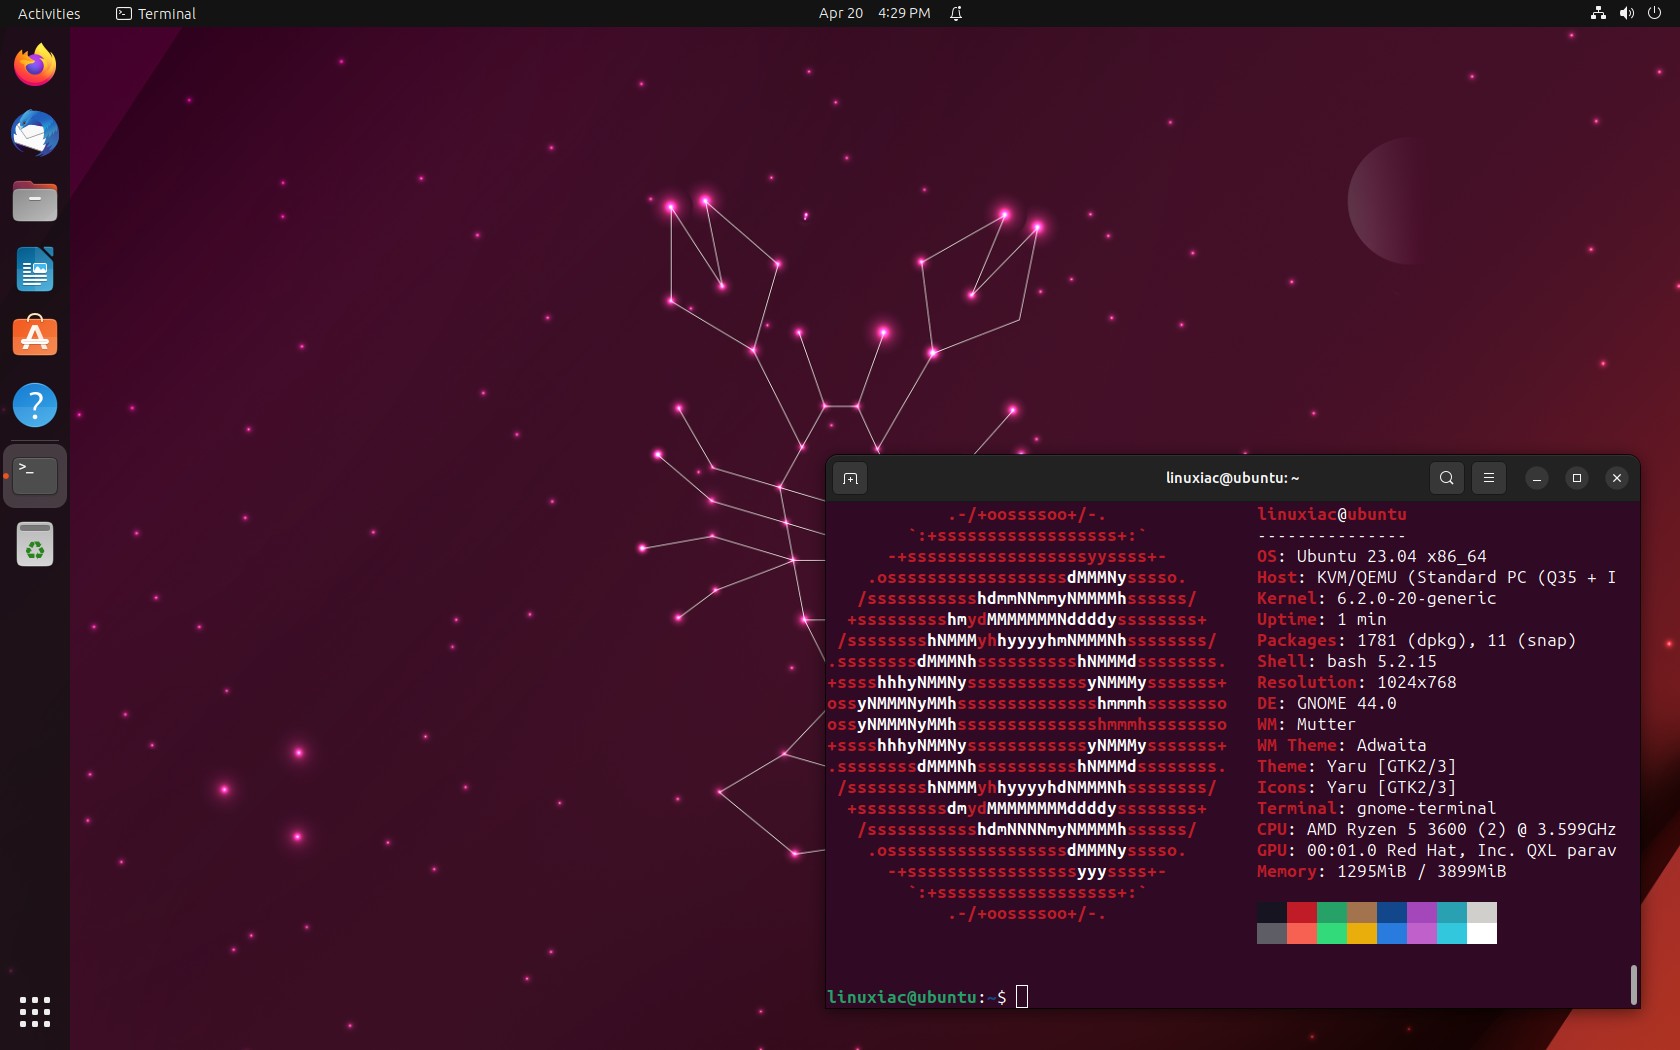Click the green color block in neofetch palette
1680x1050 pixels.
coord(1332,912)
